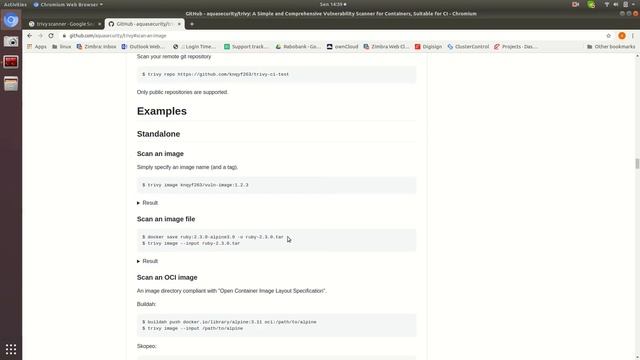
Task: Go back using the browser back arrow
Action: [x=29, y=36]
